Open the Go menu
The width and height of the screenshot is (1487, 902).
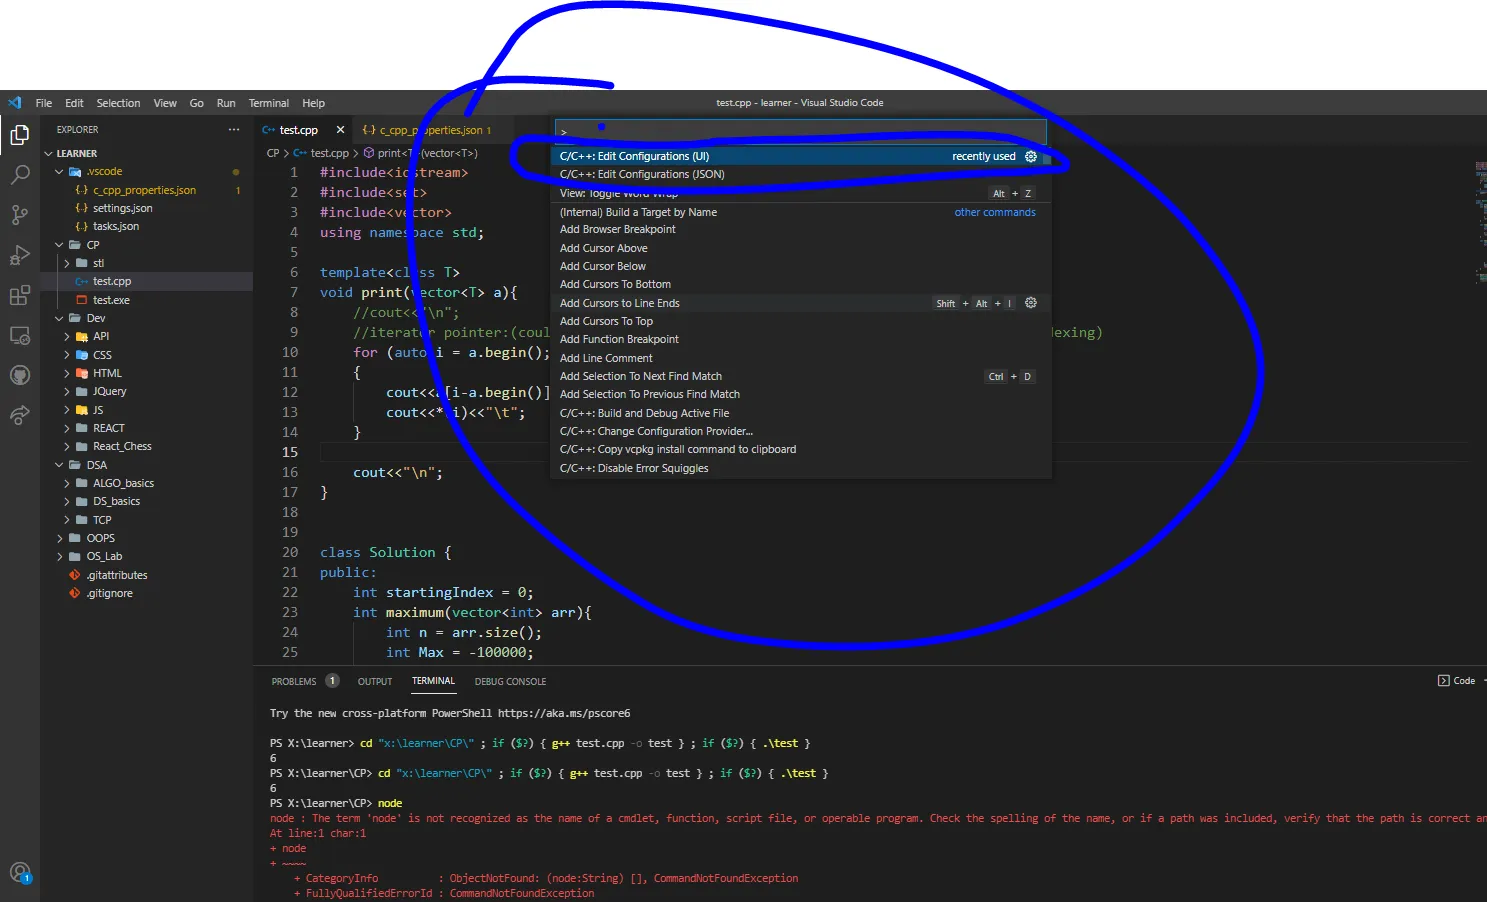pos(196,103)
